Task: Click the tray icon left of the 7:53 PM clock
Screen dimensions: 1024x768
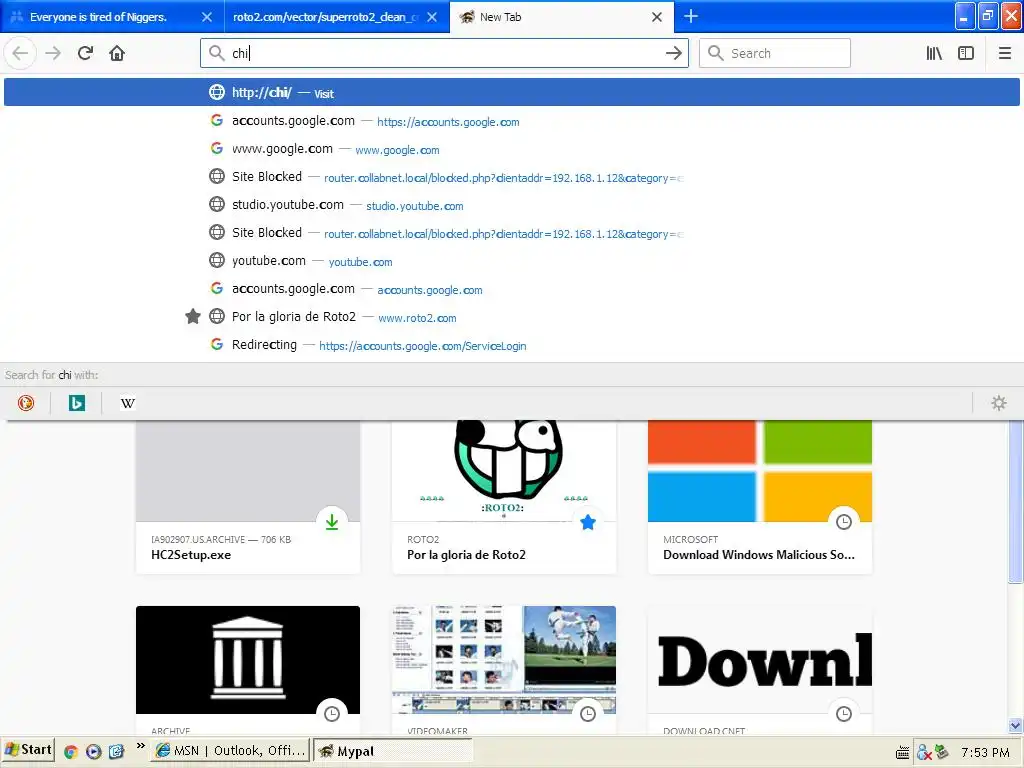Action: 941,752
